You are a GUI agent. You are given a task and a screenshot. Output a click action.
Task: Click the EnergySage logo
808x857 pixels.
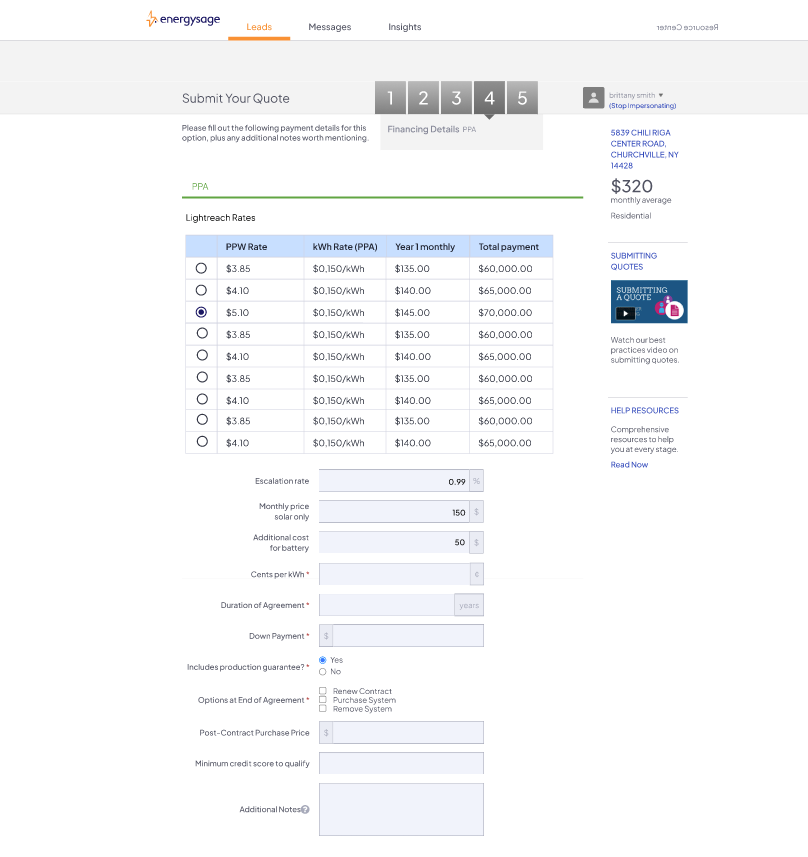coord(183,19)
